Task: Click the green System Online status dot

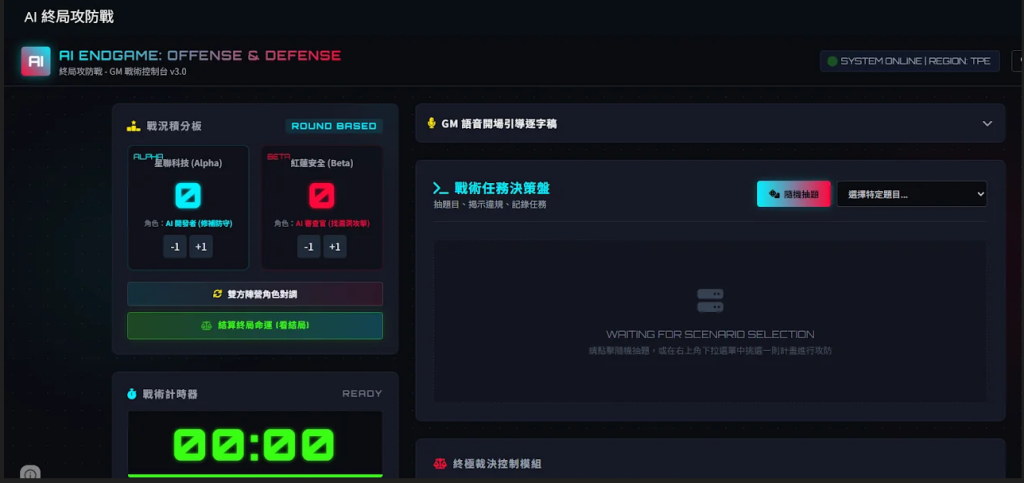Action: pyautogui.click(x=832, y=61)
